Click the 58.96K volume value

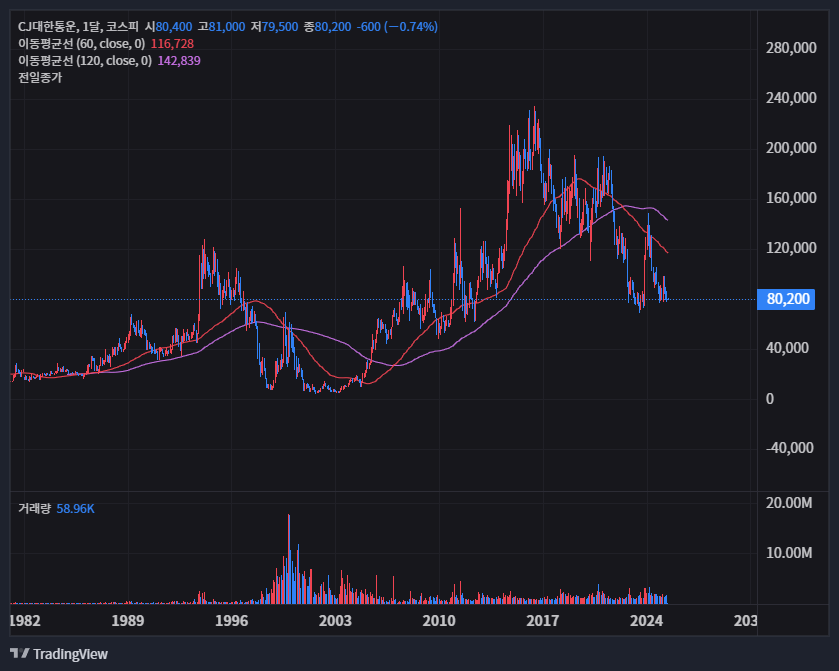coord(75,508)
